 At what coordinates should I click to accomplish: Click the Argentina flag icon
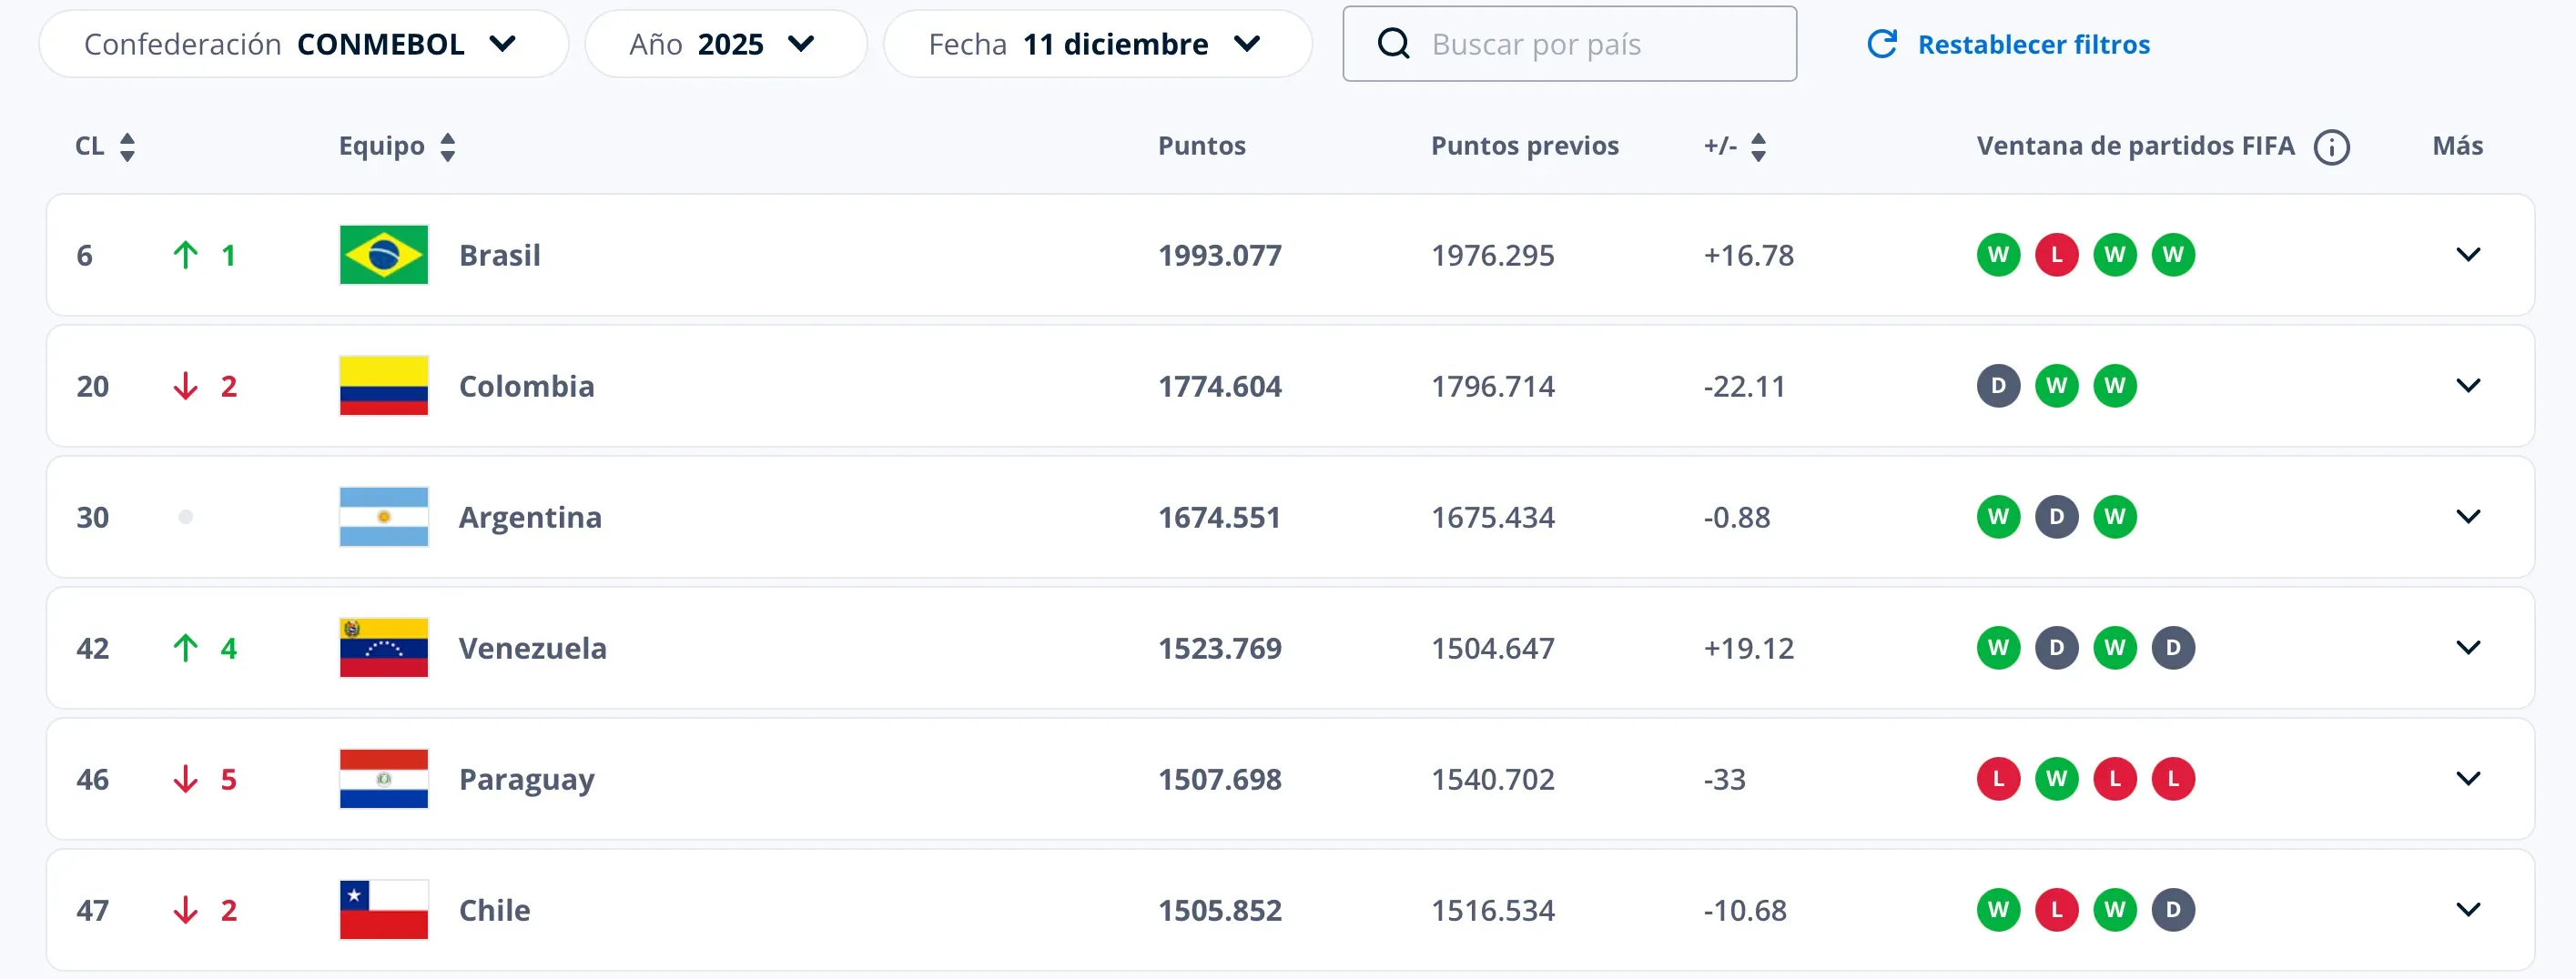click(384, 517)
